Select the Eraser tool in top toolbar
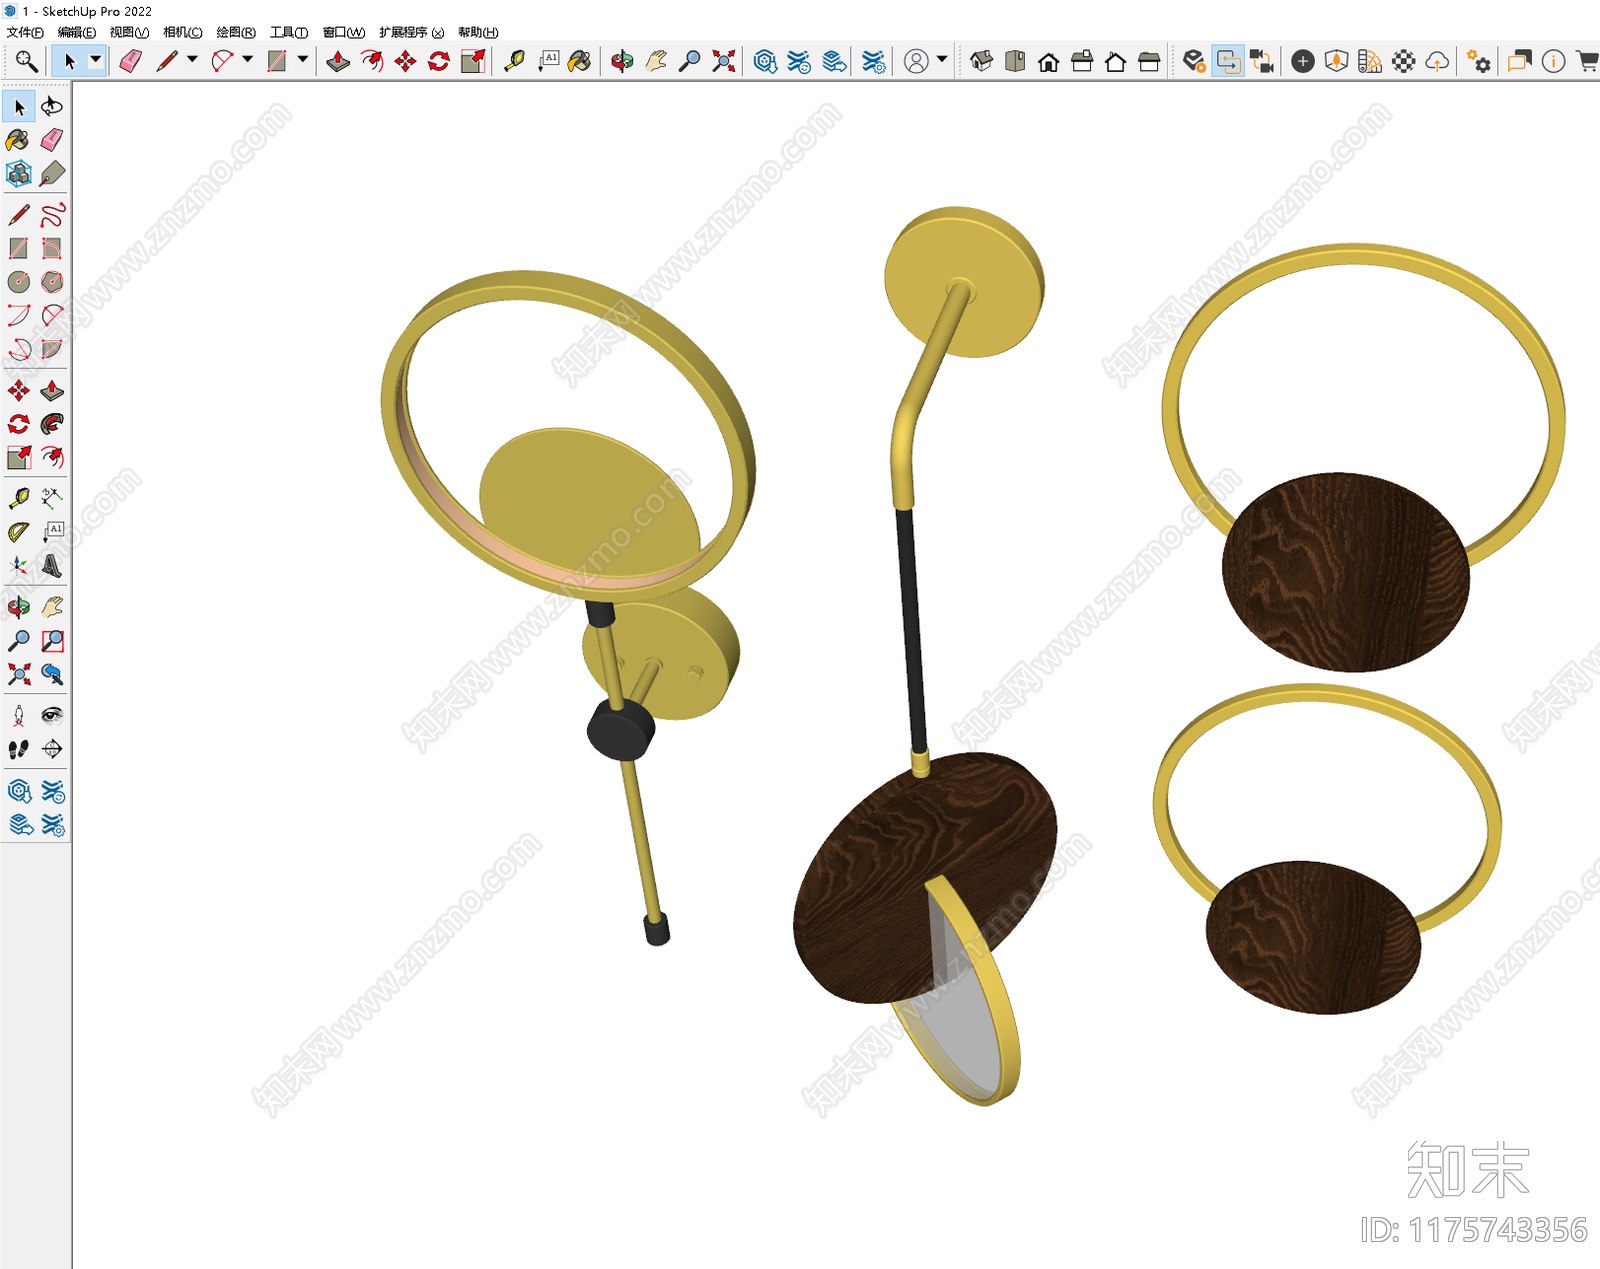1600x1269 pixels. [130, 62]
